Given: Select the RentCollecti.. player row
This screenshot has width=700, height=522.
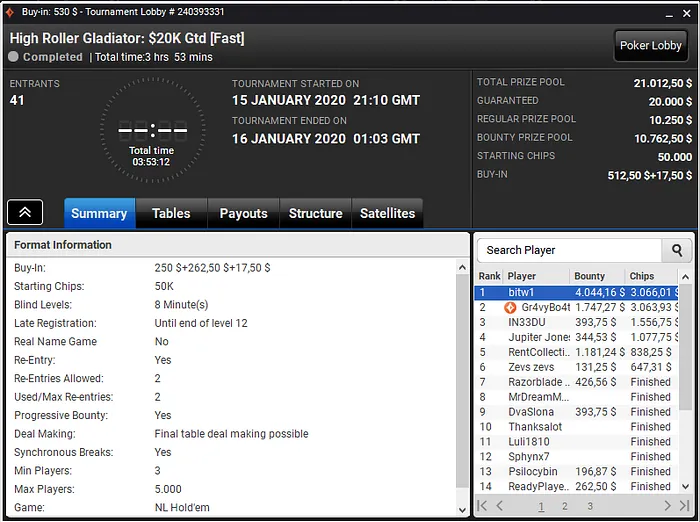Looking at the screenshot, I should coord(577,352).
